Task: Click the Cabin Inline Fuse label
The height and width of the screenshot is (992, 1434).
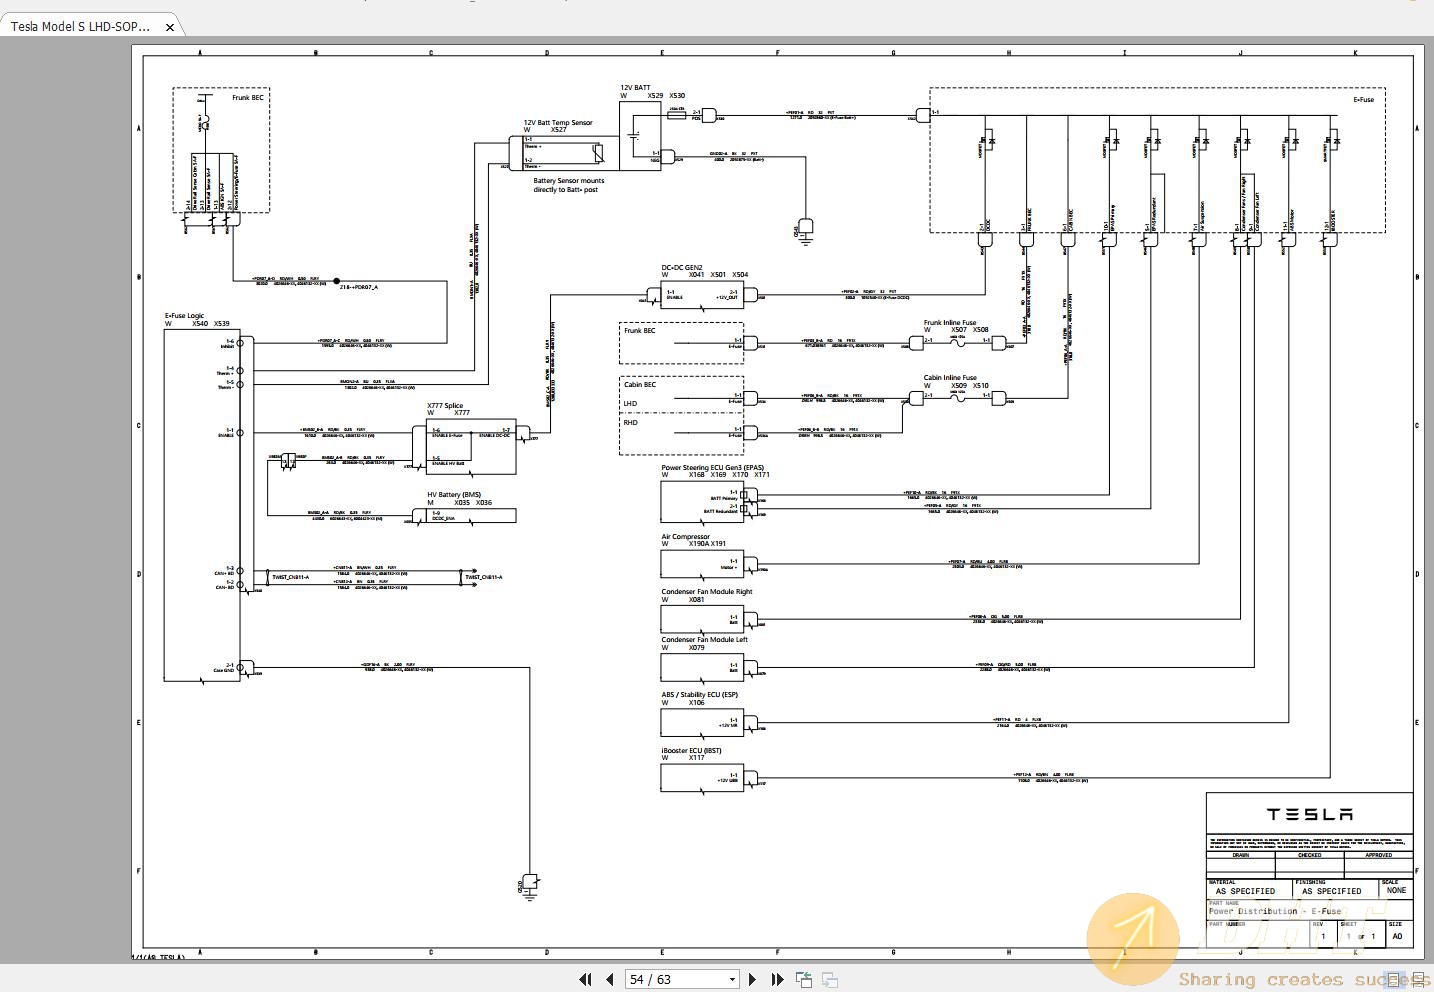Action: click(x=950, y=378)
